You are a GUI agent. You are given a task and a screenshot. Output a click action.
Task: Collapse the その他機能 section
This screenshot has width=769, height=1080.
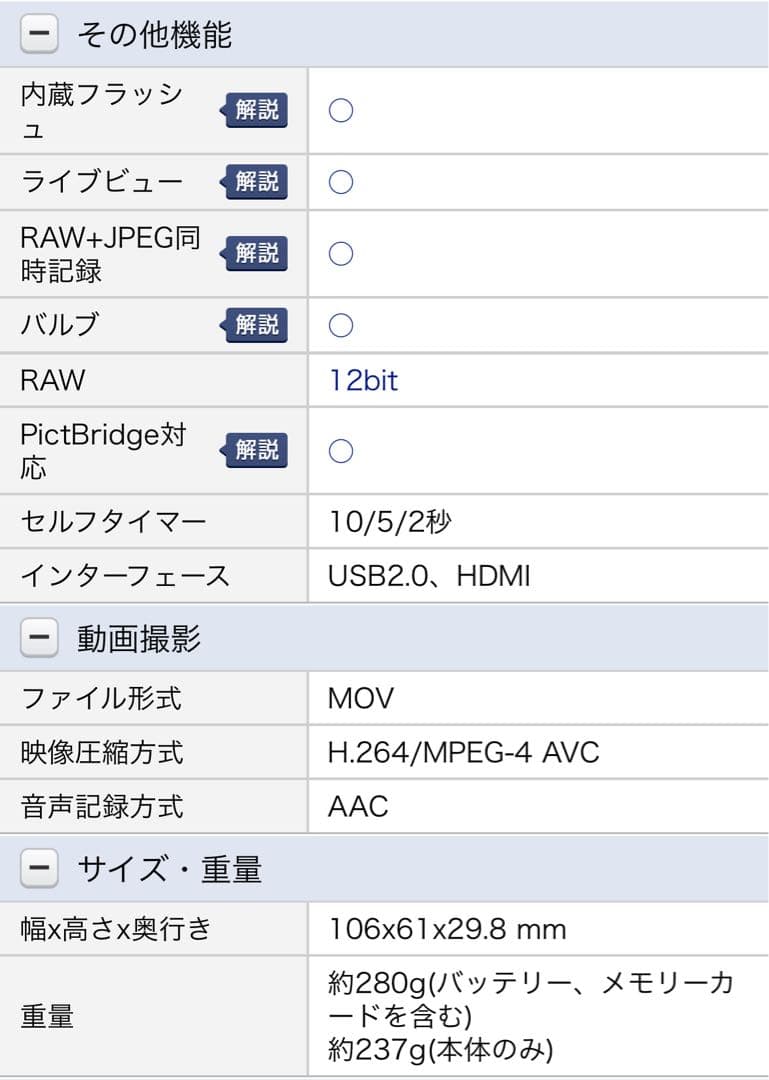(x=39, y=36)
